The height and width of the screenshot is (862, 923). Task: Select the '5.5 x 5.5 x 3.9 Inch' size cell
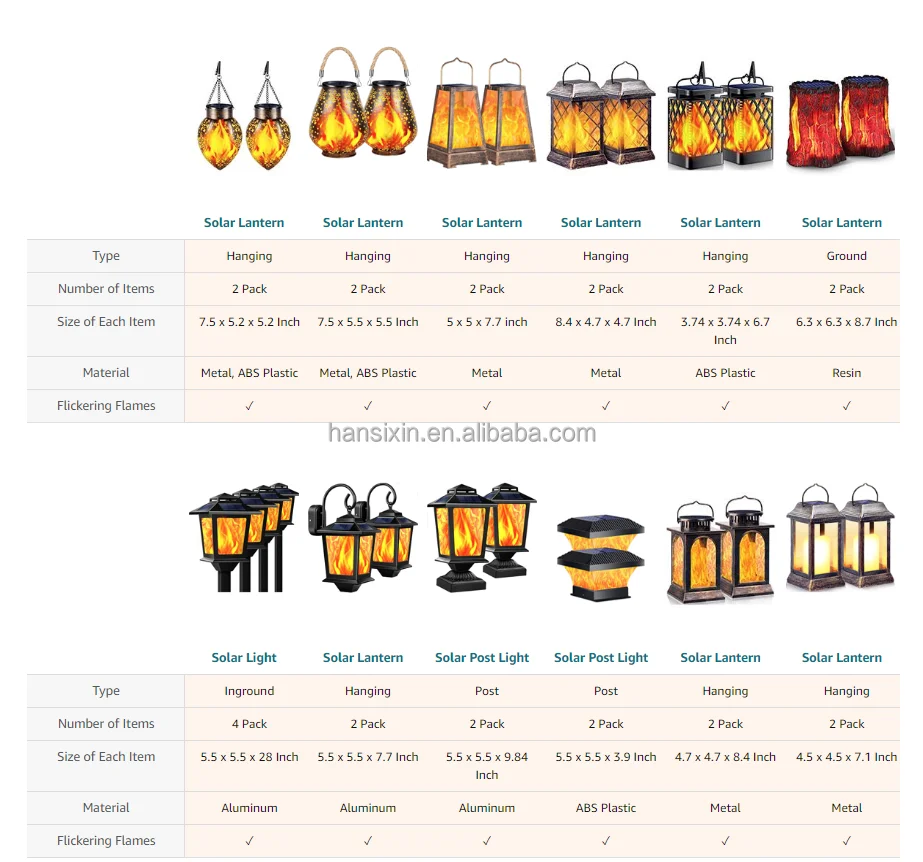coord(606,757)
